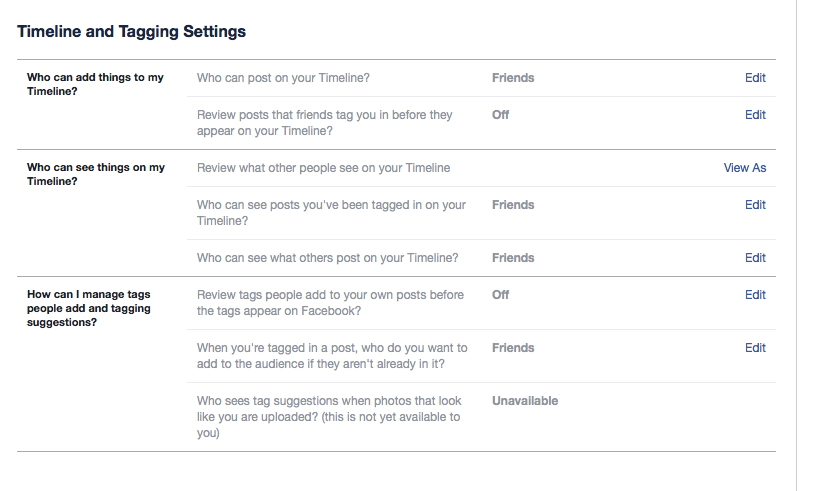Click the Off value for Timeline post review
The height and width of the screenshot is (491, 818).
point(500,115)
